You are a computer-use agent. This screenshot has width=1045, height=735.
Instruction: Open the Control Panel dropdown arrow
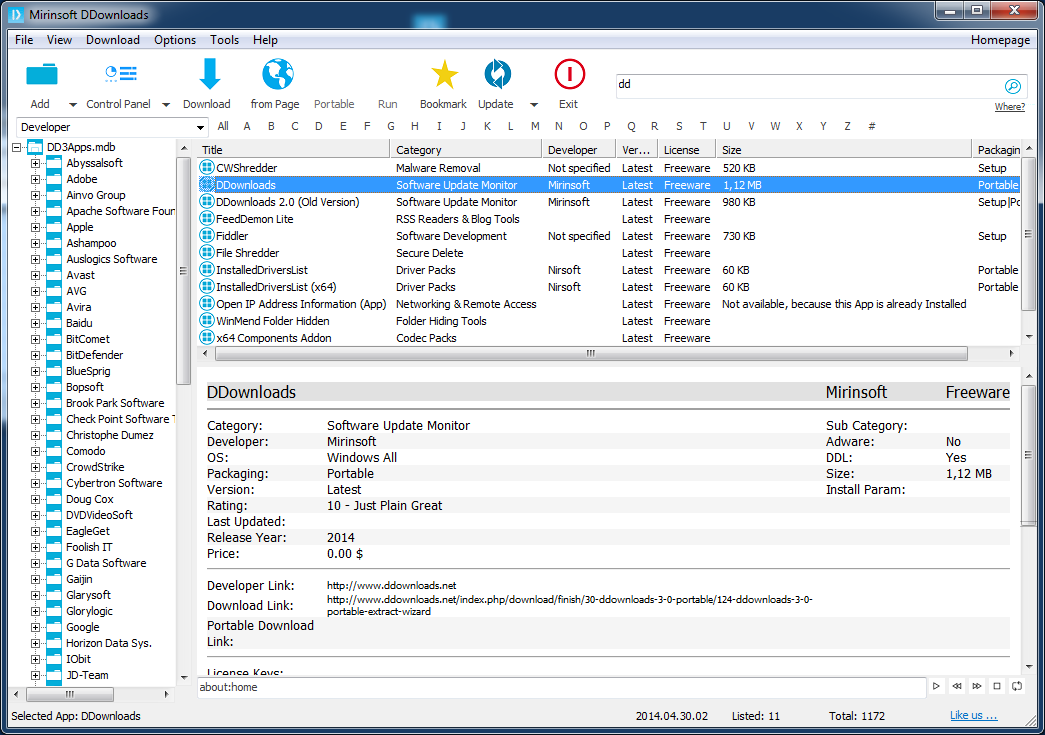point(166,105)
